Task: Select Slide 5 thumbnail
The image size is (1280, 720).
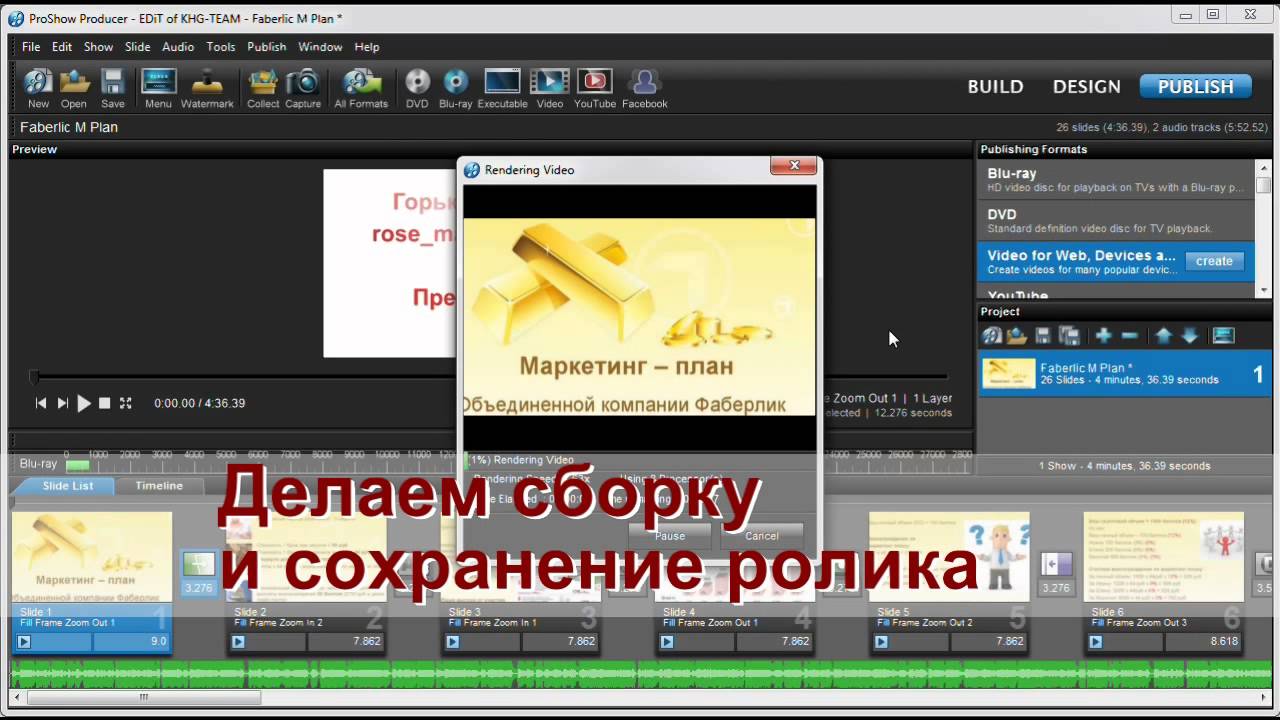Action: (949, 558)
